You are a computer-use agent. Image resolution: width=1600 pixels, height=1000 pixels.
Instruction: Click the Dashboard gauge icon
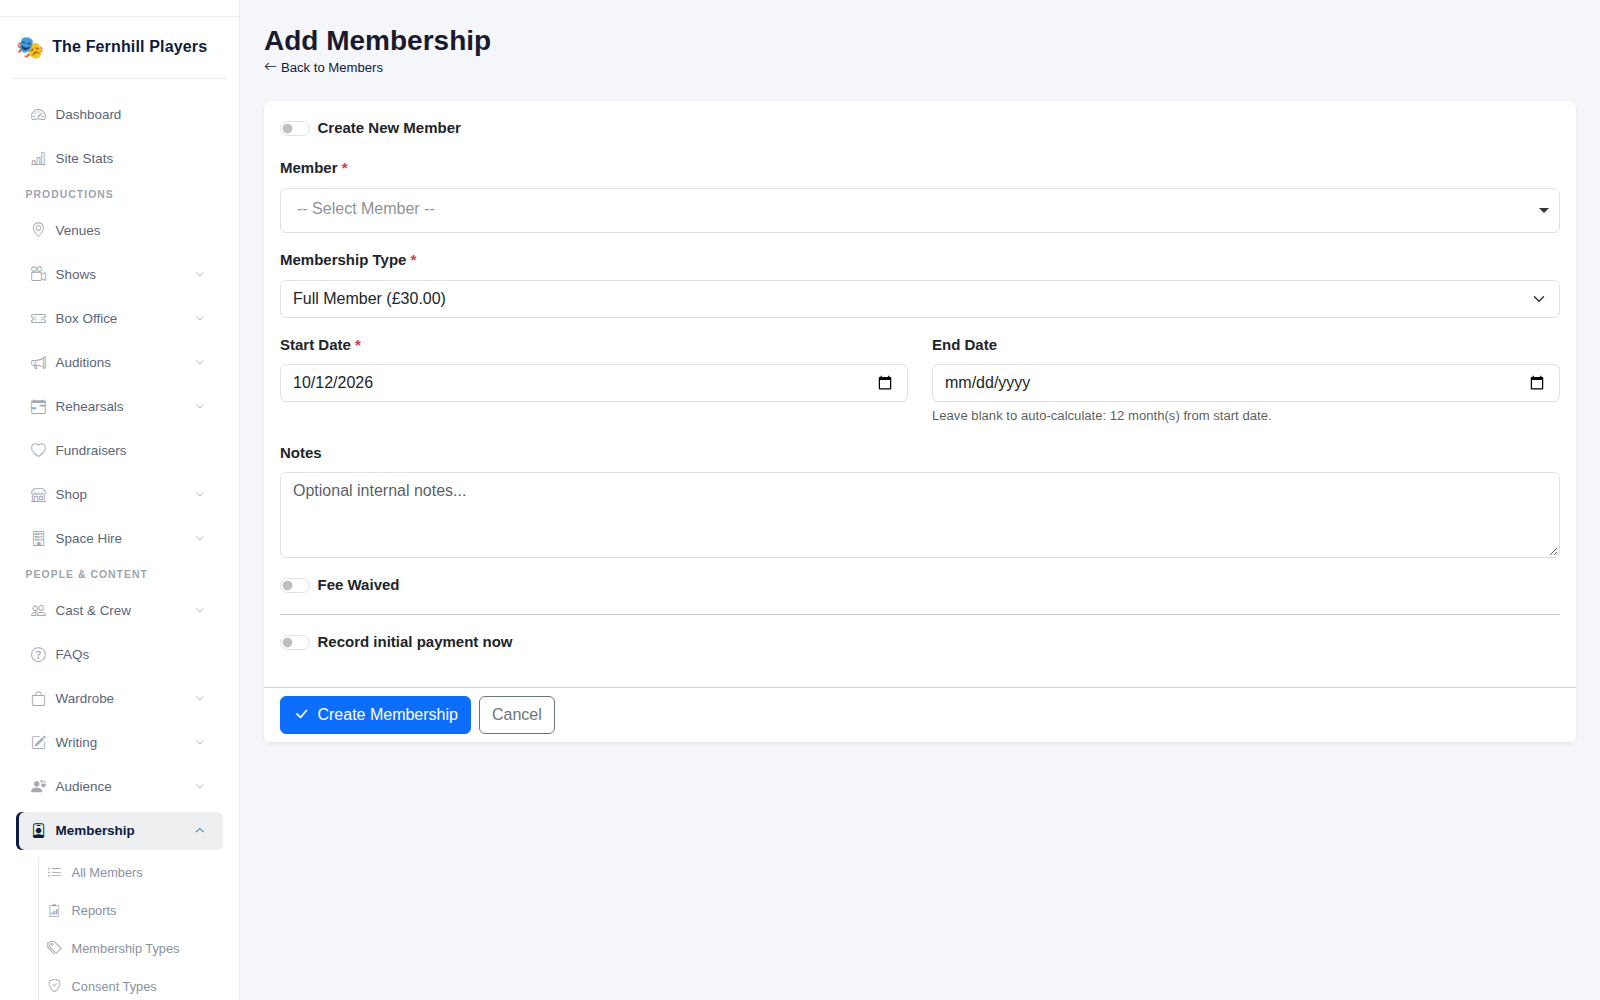[x=38, y=115]
